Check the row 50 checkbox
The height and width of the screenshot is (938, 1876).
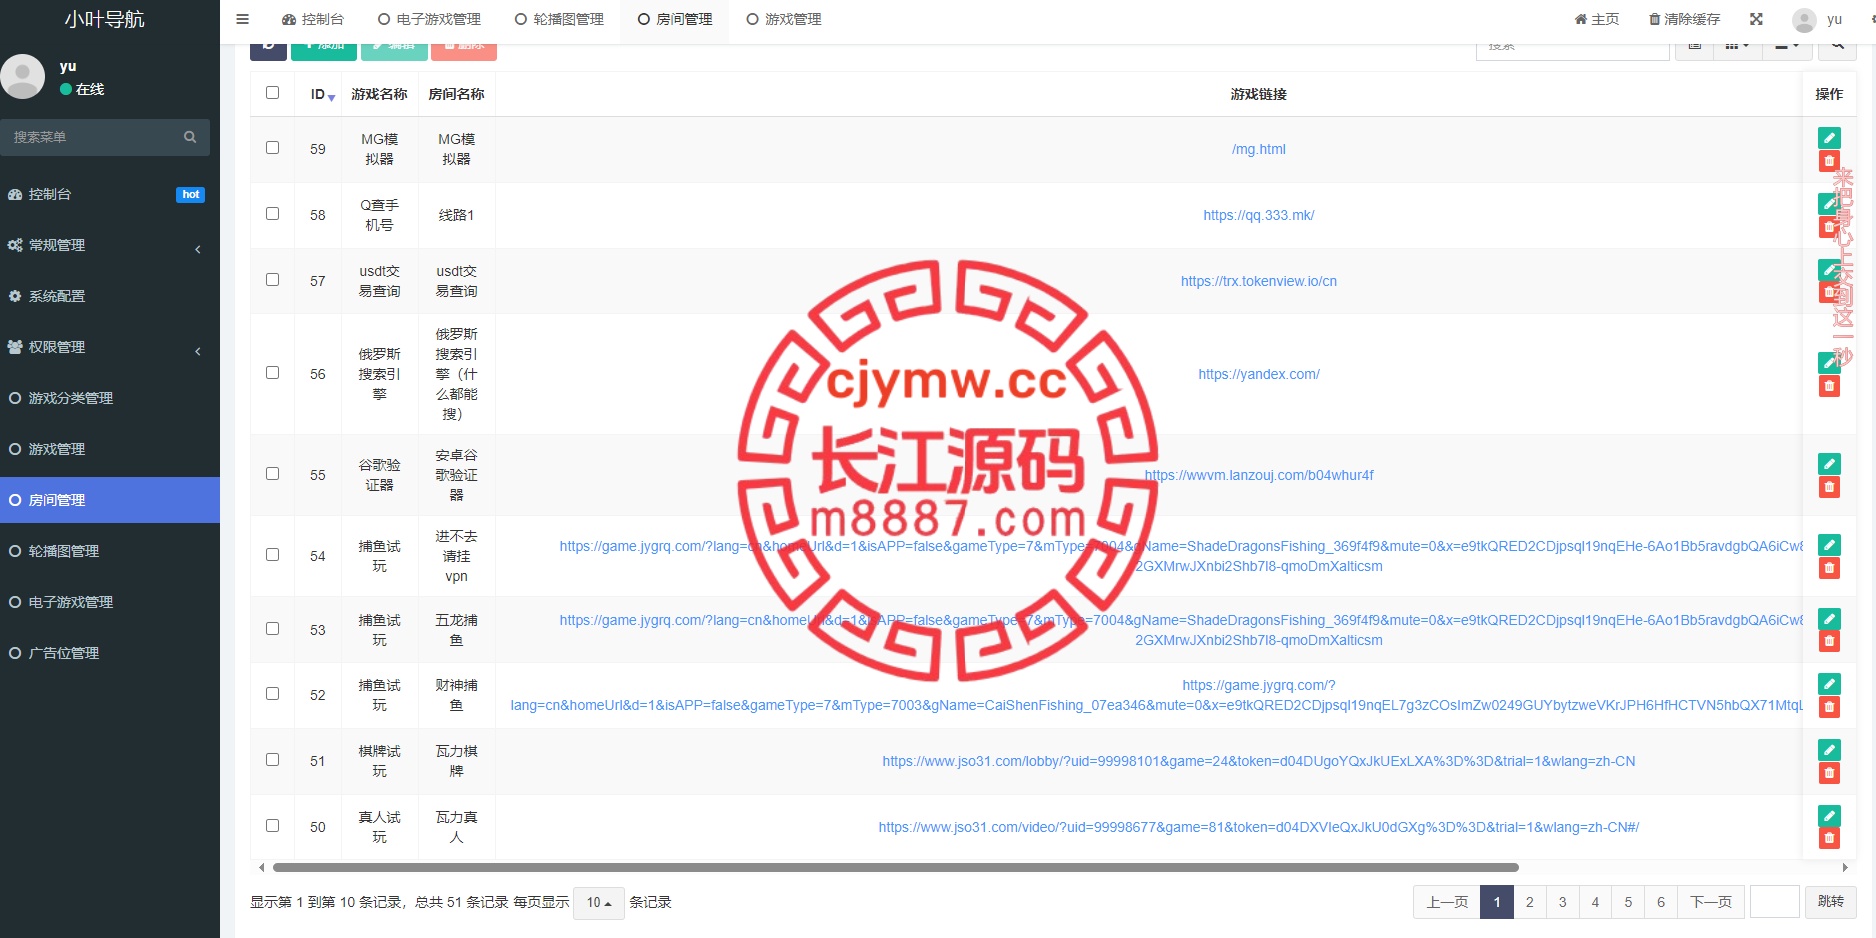[272, 826]
